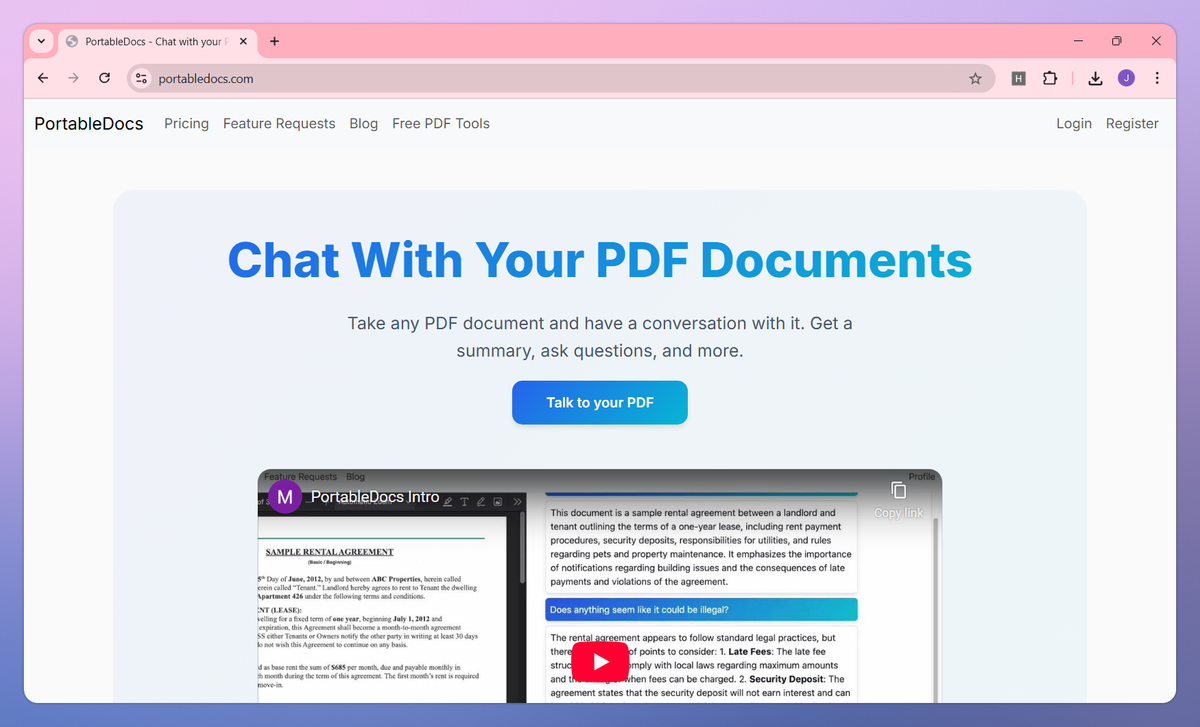
Task: Open browser Downloads icon
Action: click(x=1095, y=78)
